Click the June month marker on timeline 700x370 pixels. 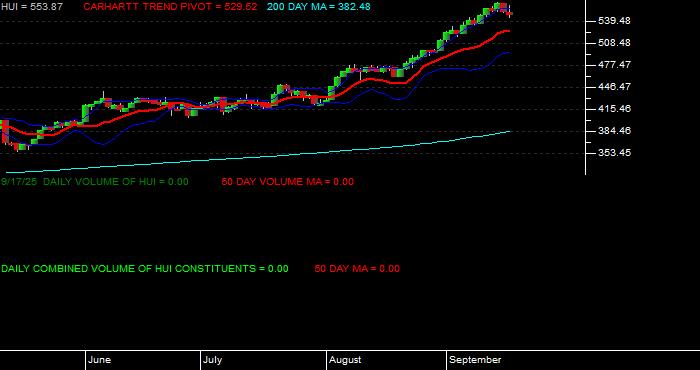100,360
